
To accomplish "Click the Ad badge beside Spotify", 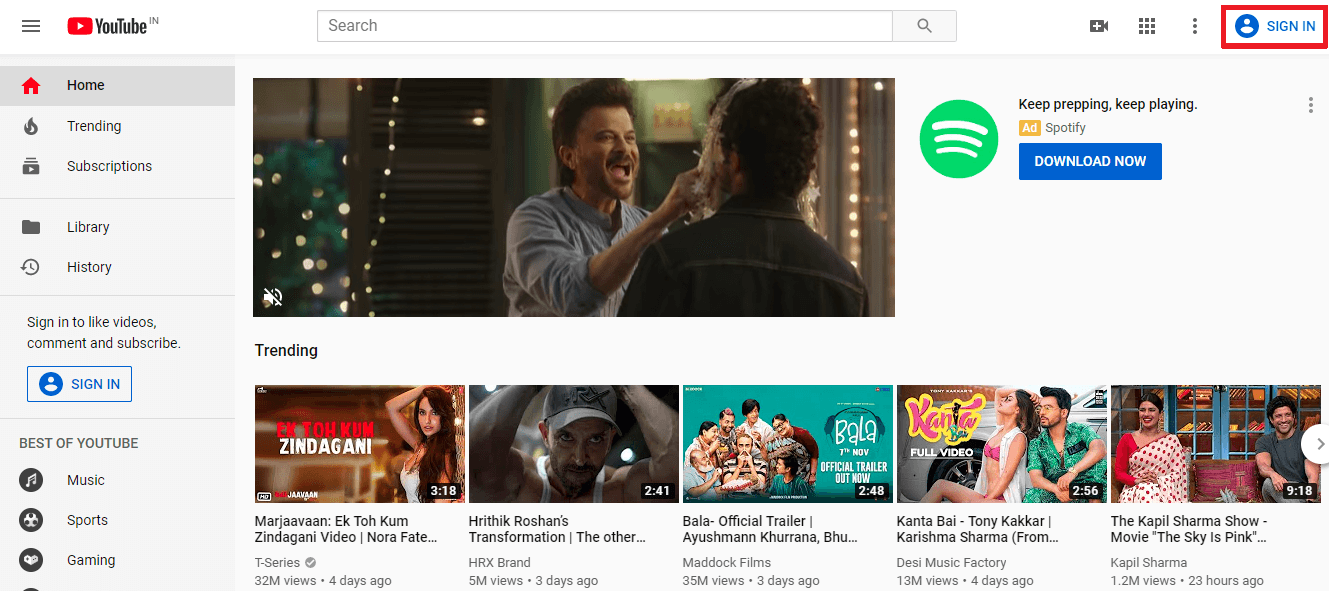I will tap(1029, 128).
